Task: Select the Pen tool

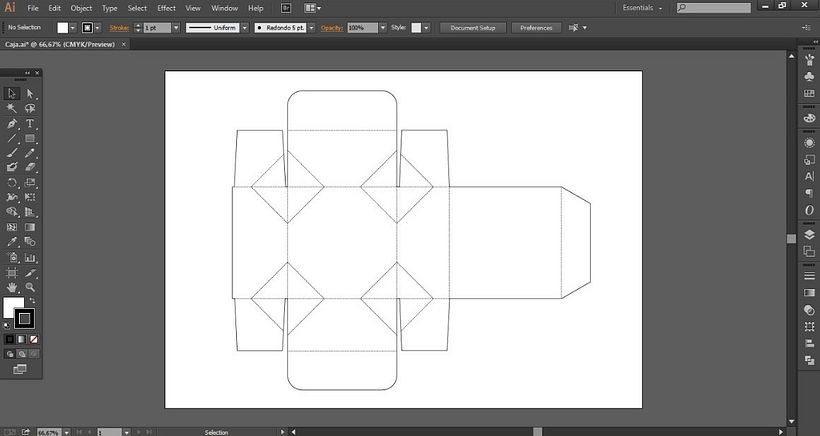Action: (12, 123)
